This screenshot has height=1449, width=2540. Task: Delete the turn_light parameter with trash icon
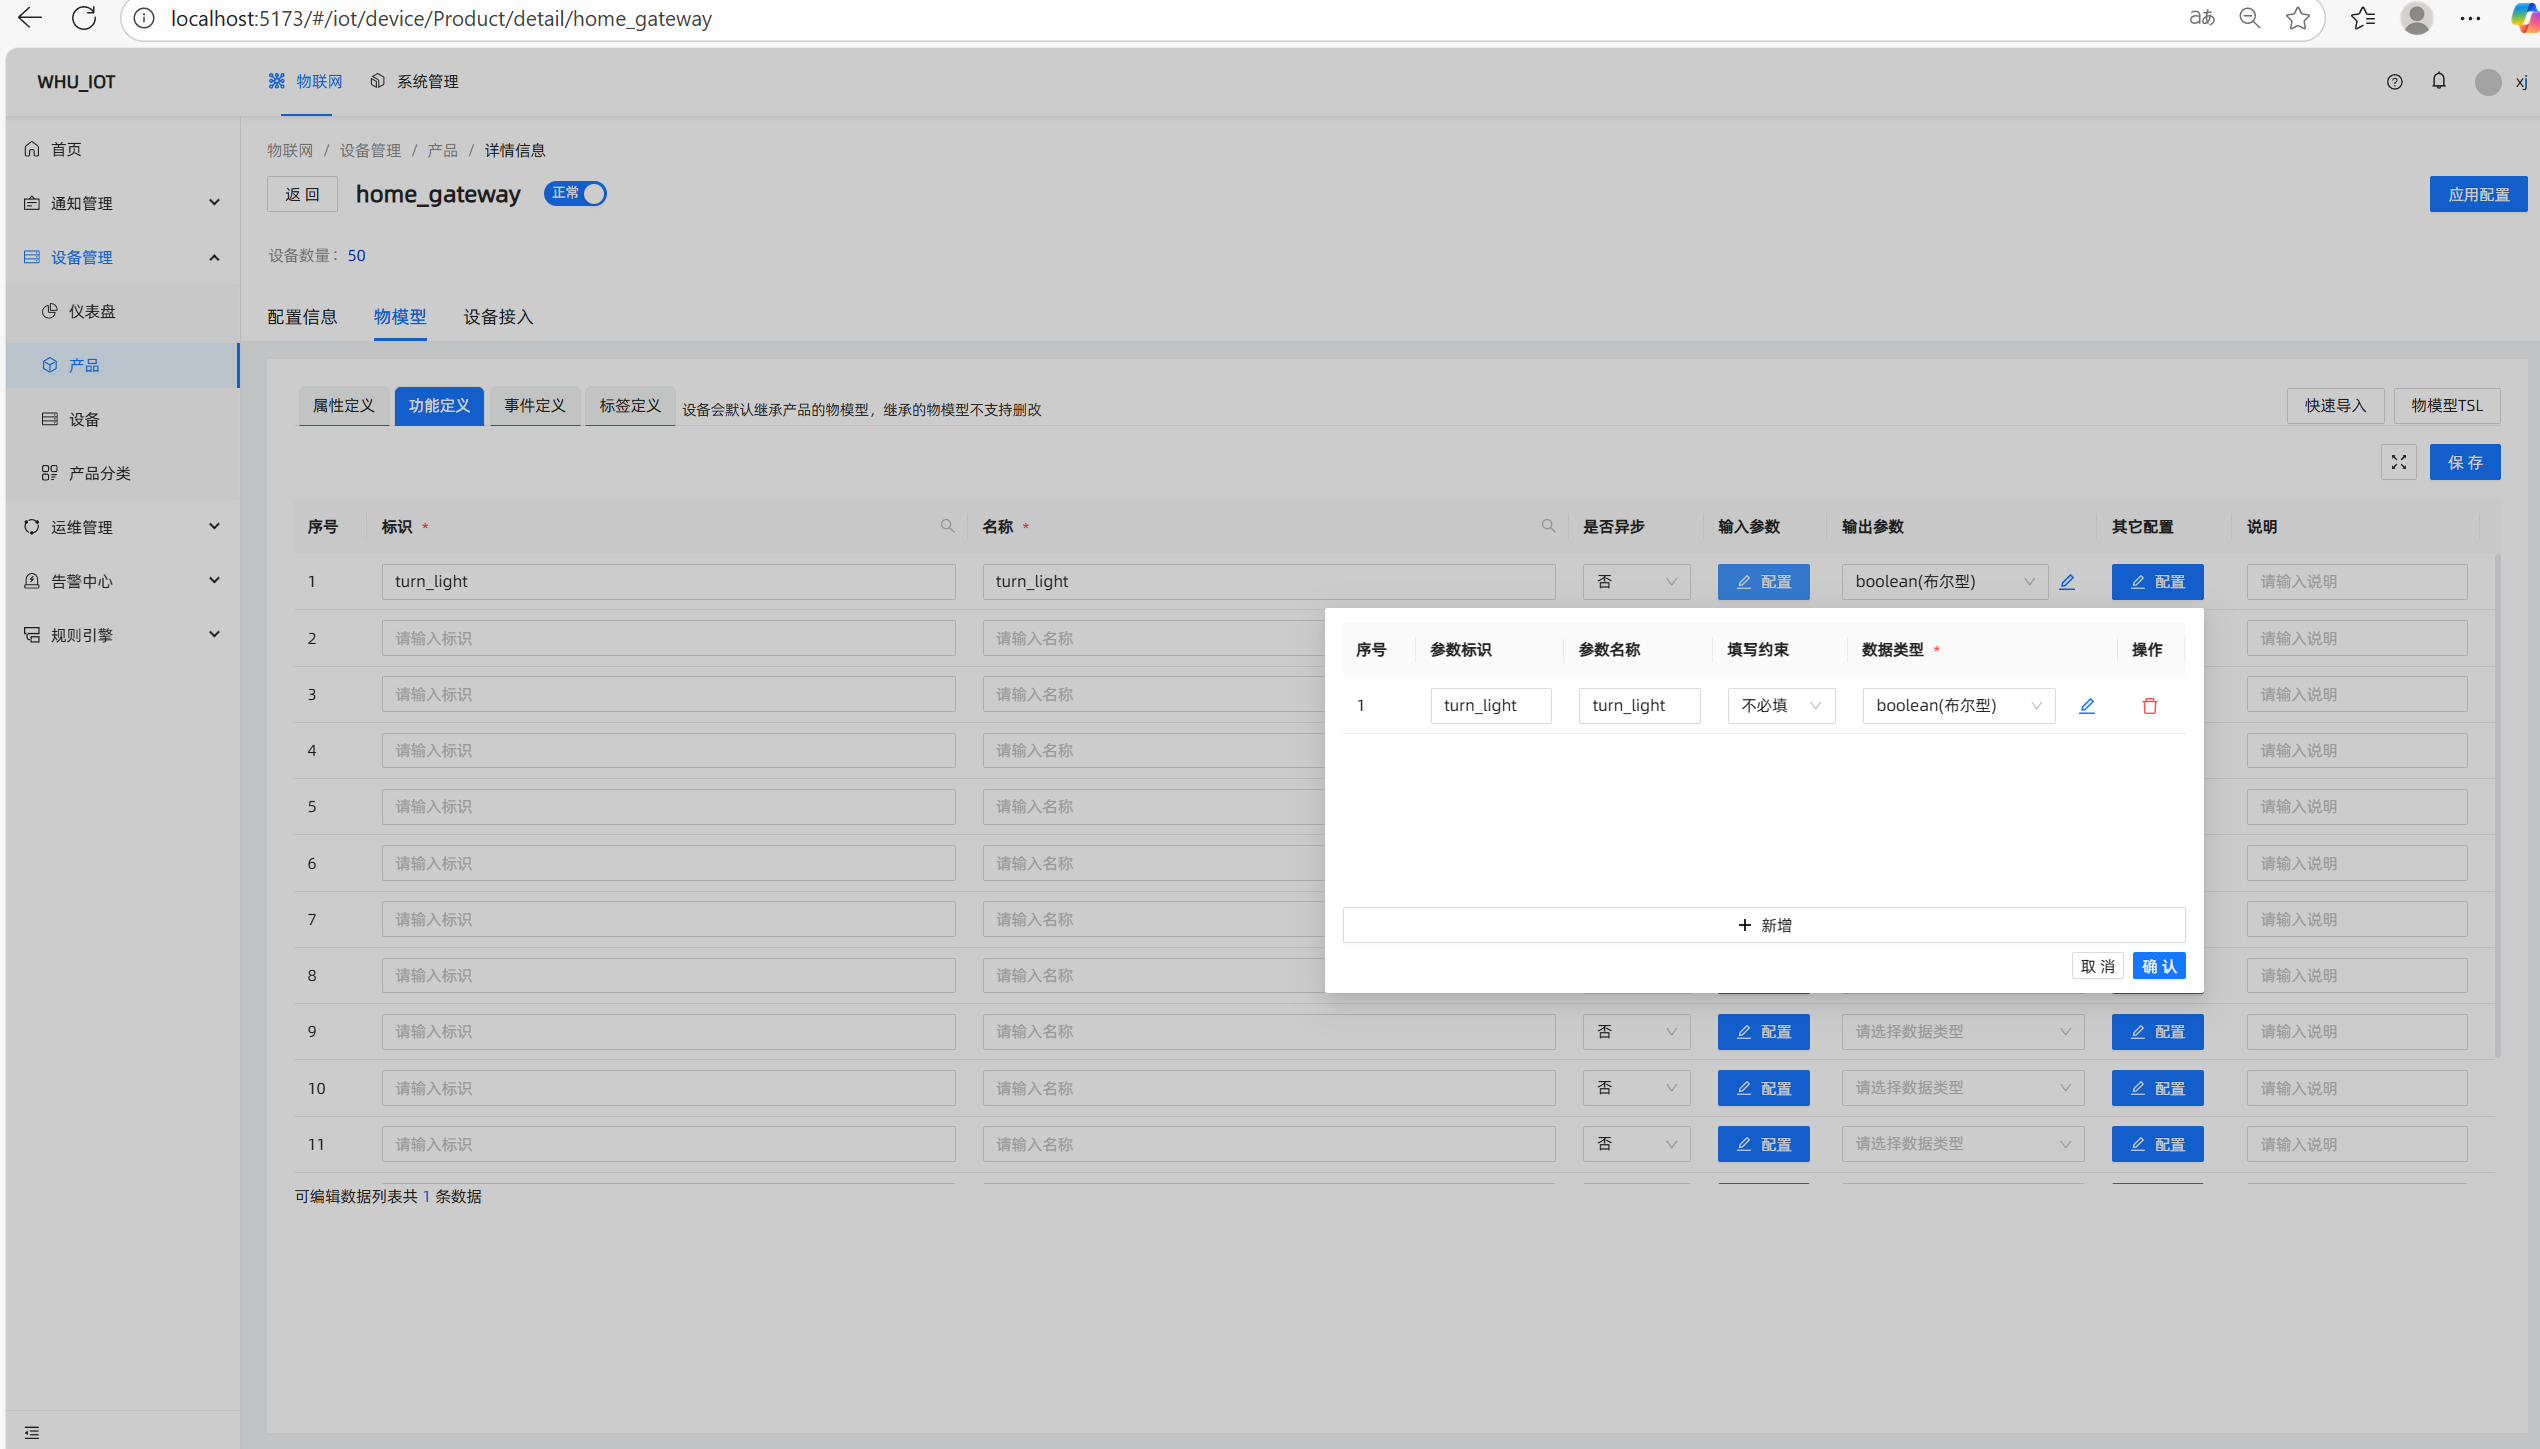(x=2149, y=706)
